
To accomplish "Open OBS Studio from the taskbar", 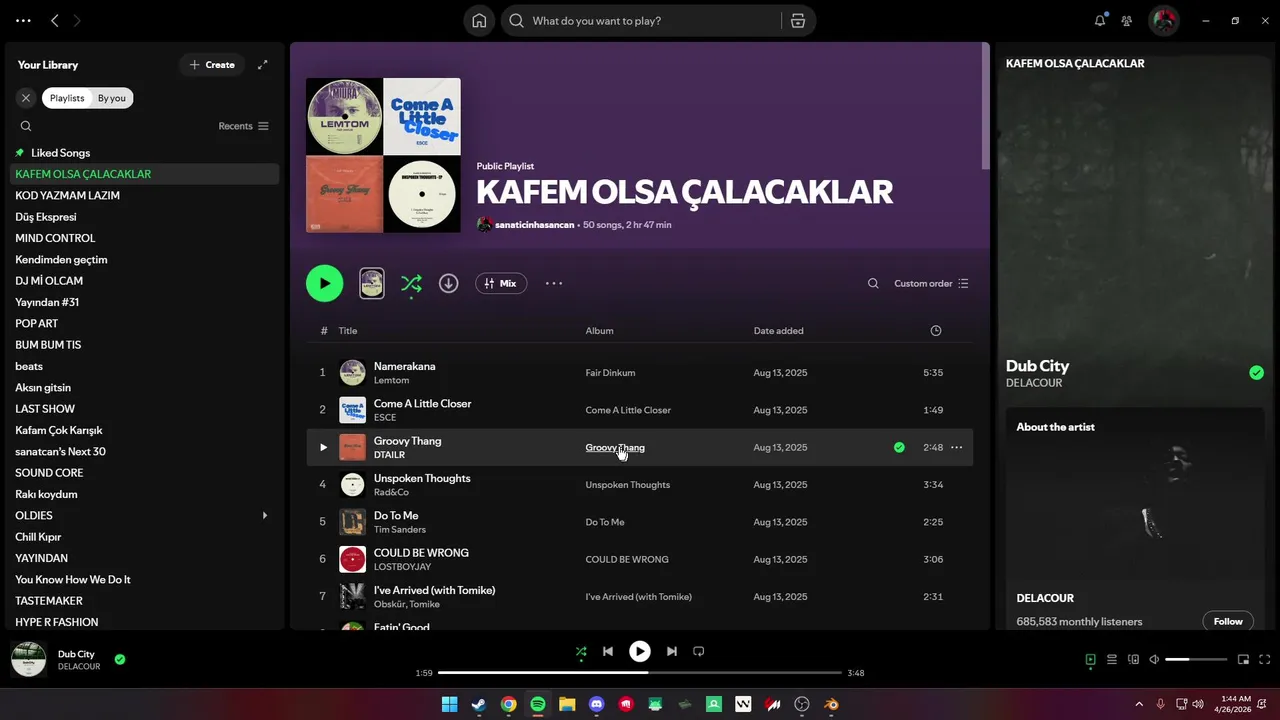I will point(802,704).
